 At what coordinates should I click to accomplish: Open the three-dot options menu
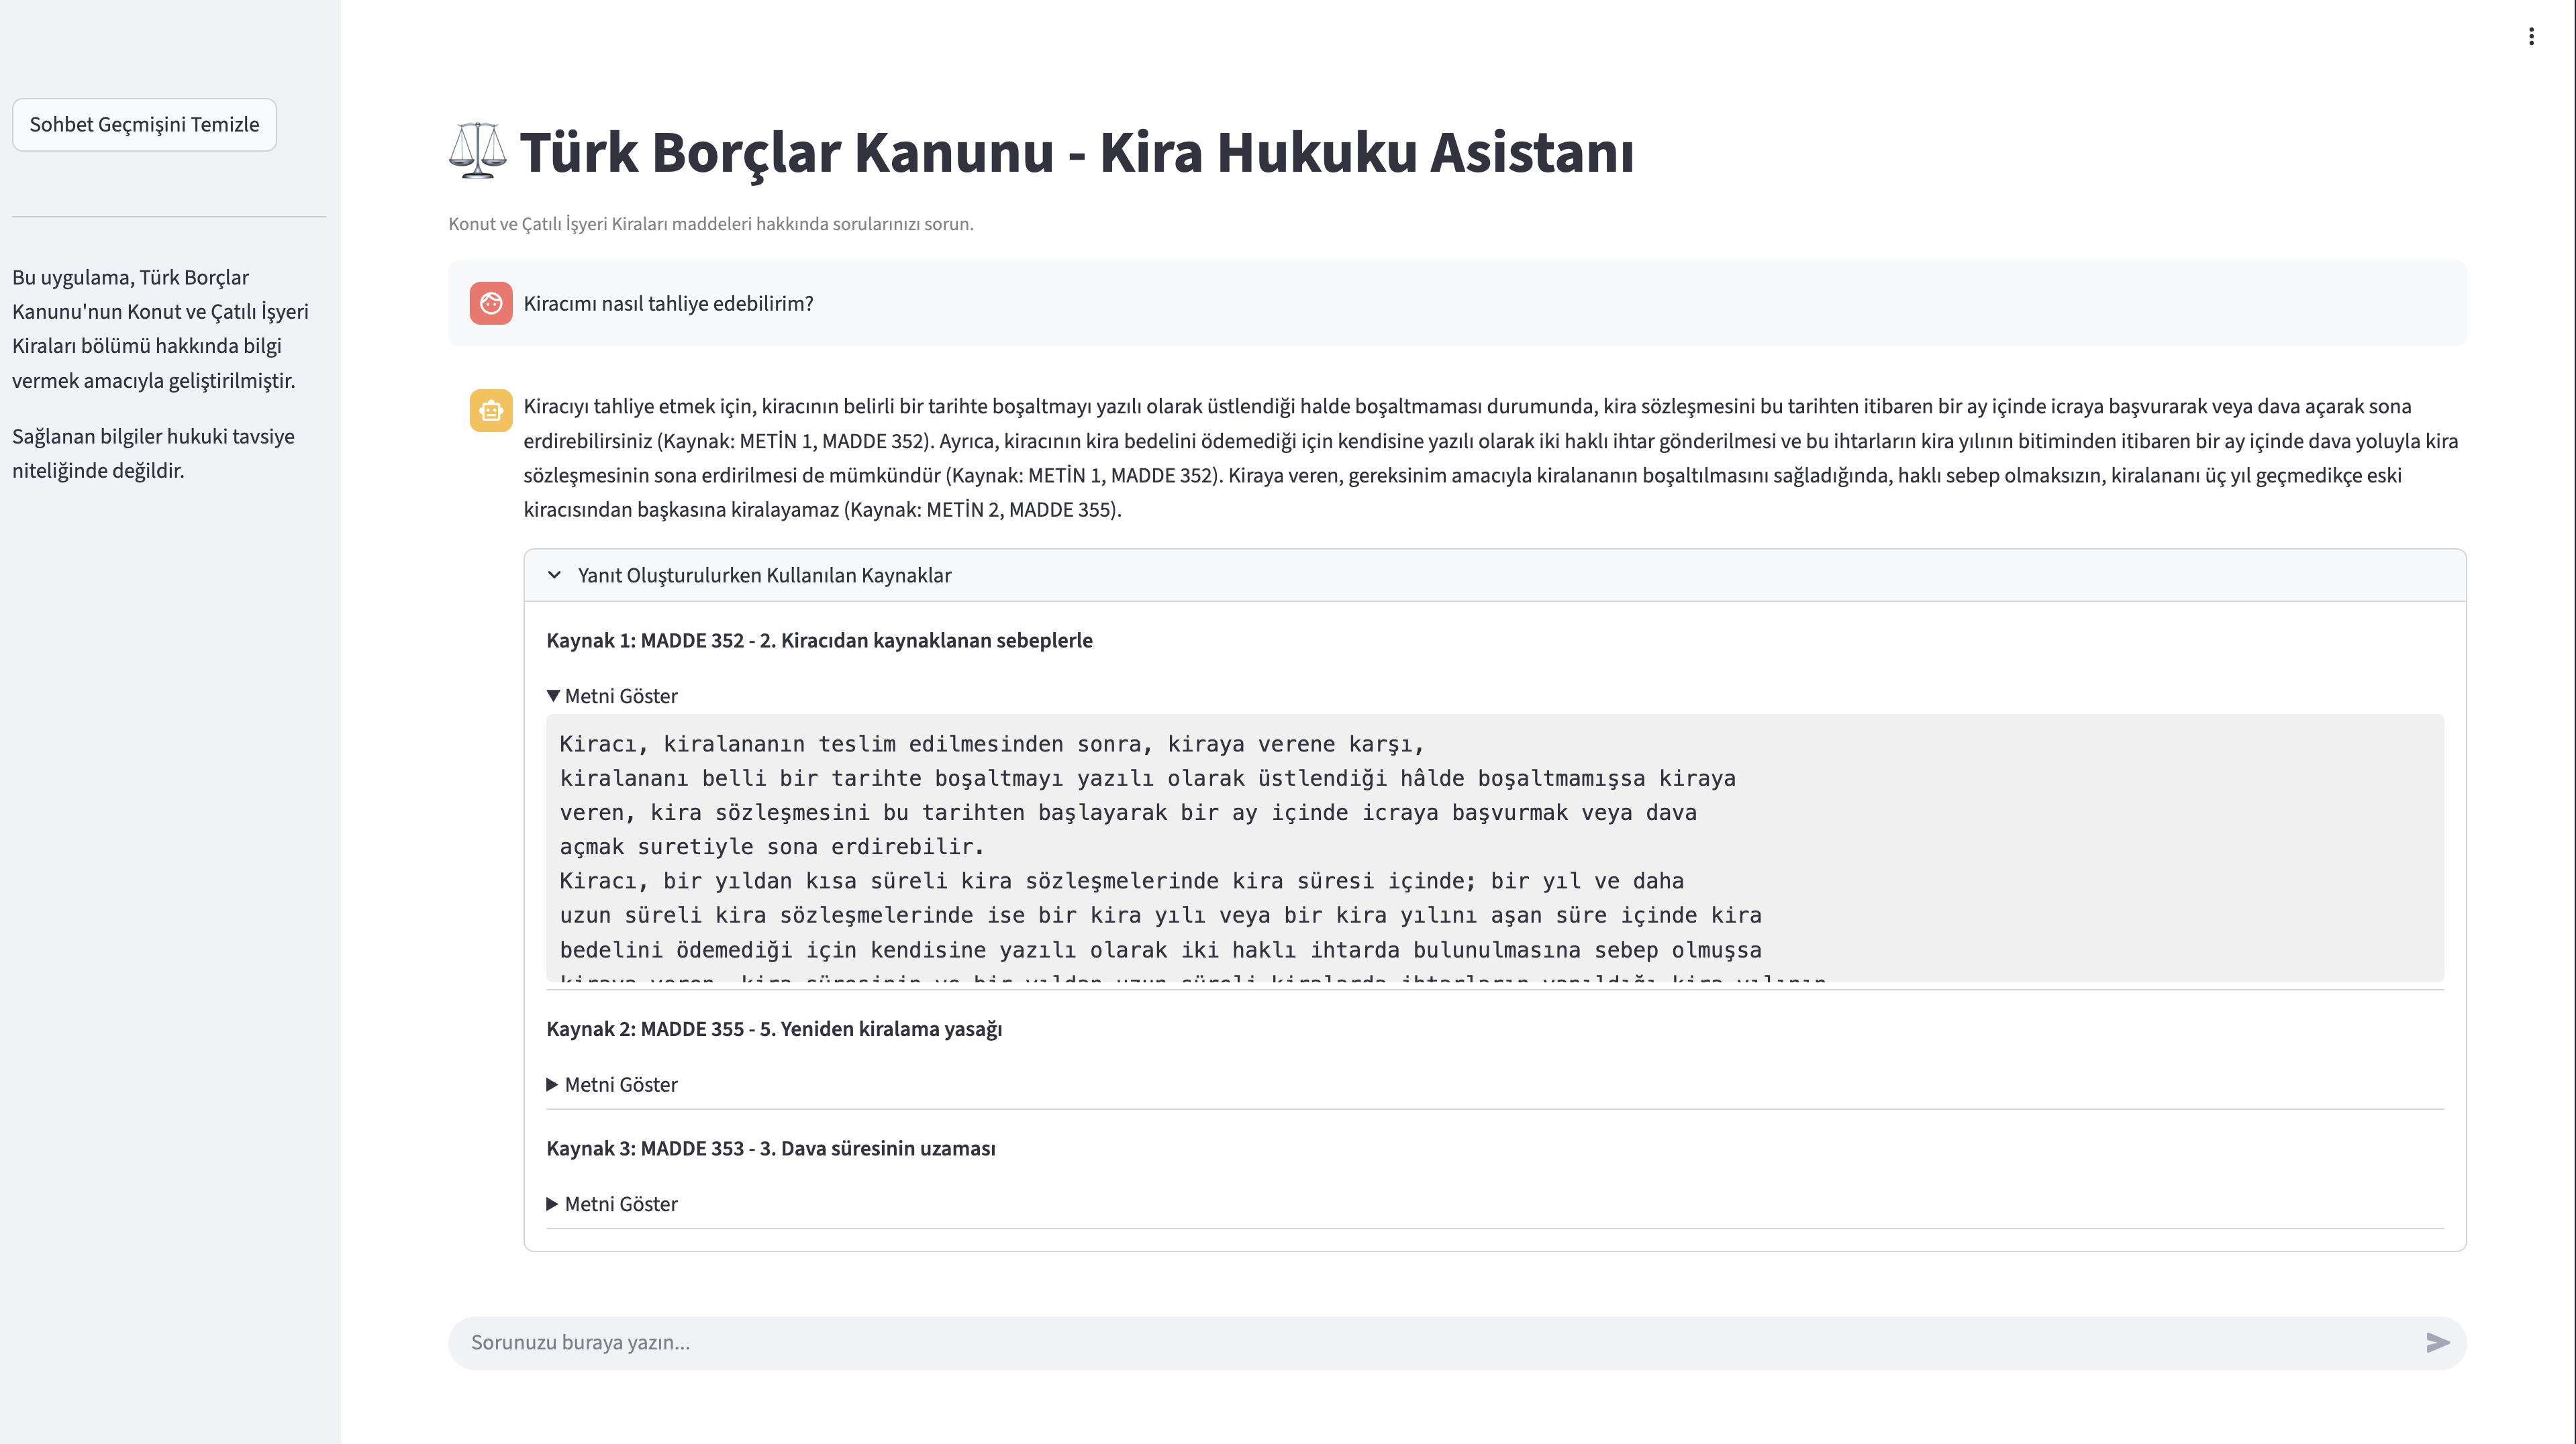coord(2532,36)
